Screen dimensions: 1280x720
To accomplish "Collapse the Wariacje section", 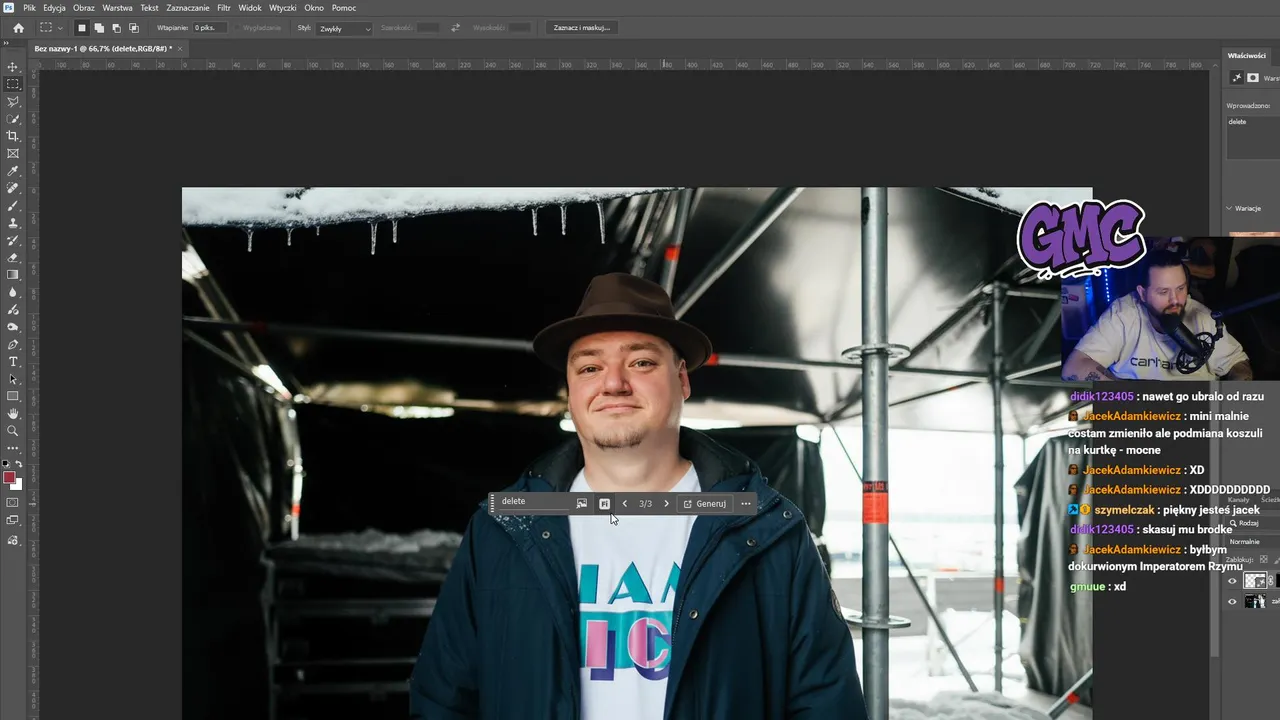I will point(1230,208).
